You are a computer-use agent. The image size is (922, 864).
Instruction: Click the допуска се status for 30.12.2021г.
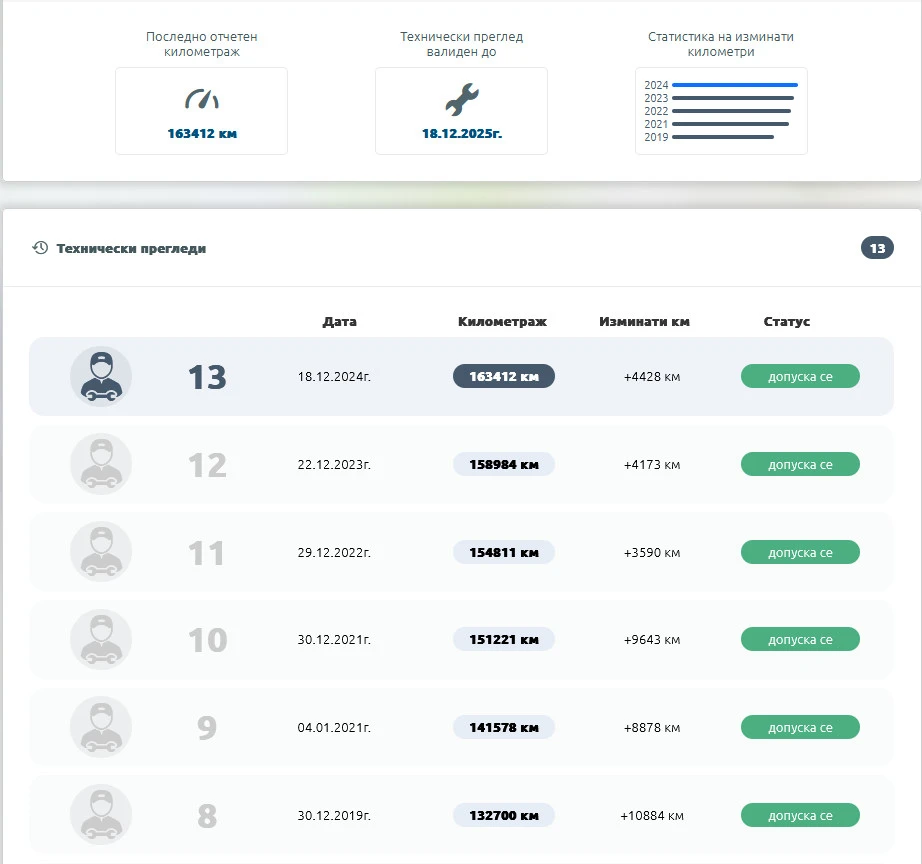tap(800, 640)
